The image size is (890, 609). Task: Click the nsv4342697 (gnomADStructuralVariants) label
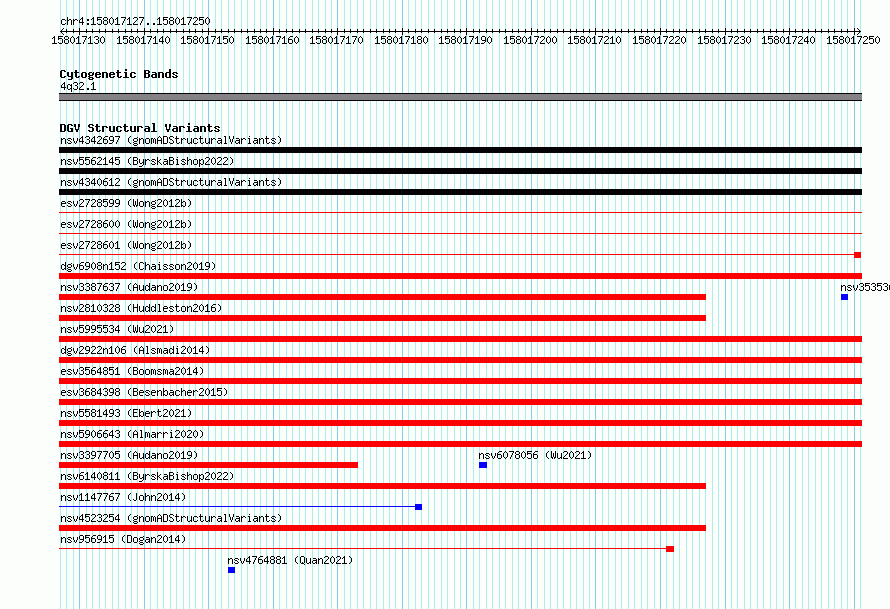tap(171, 140)
